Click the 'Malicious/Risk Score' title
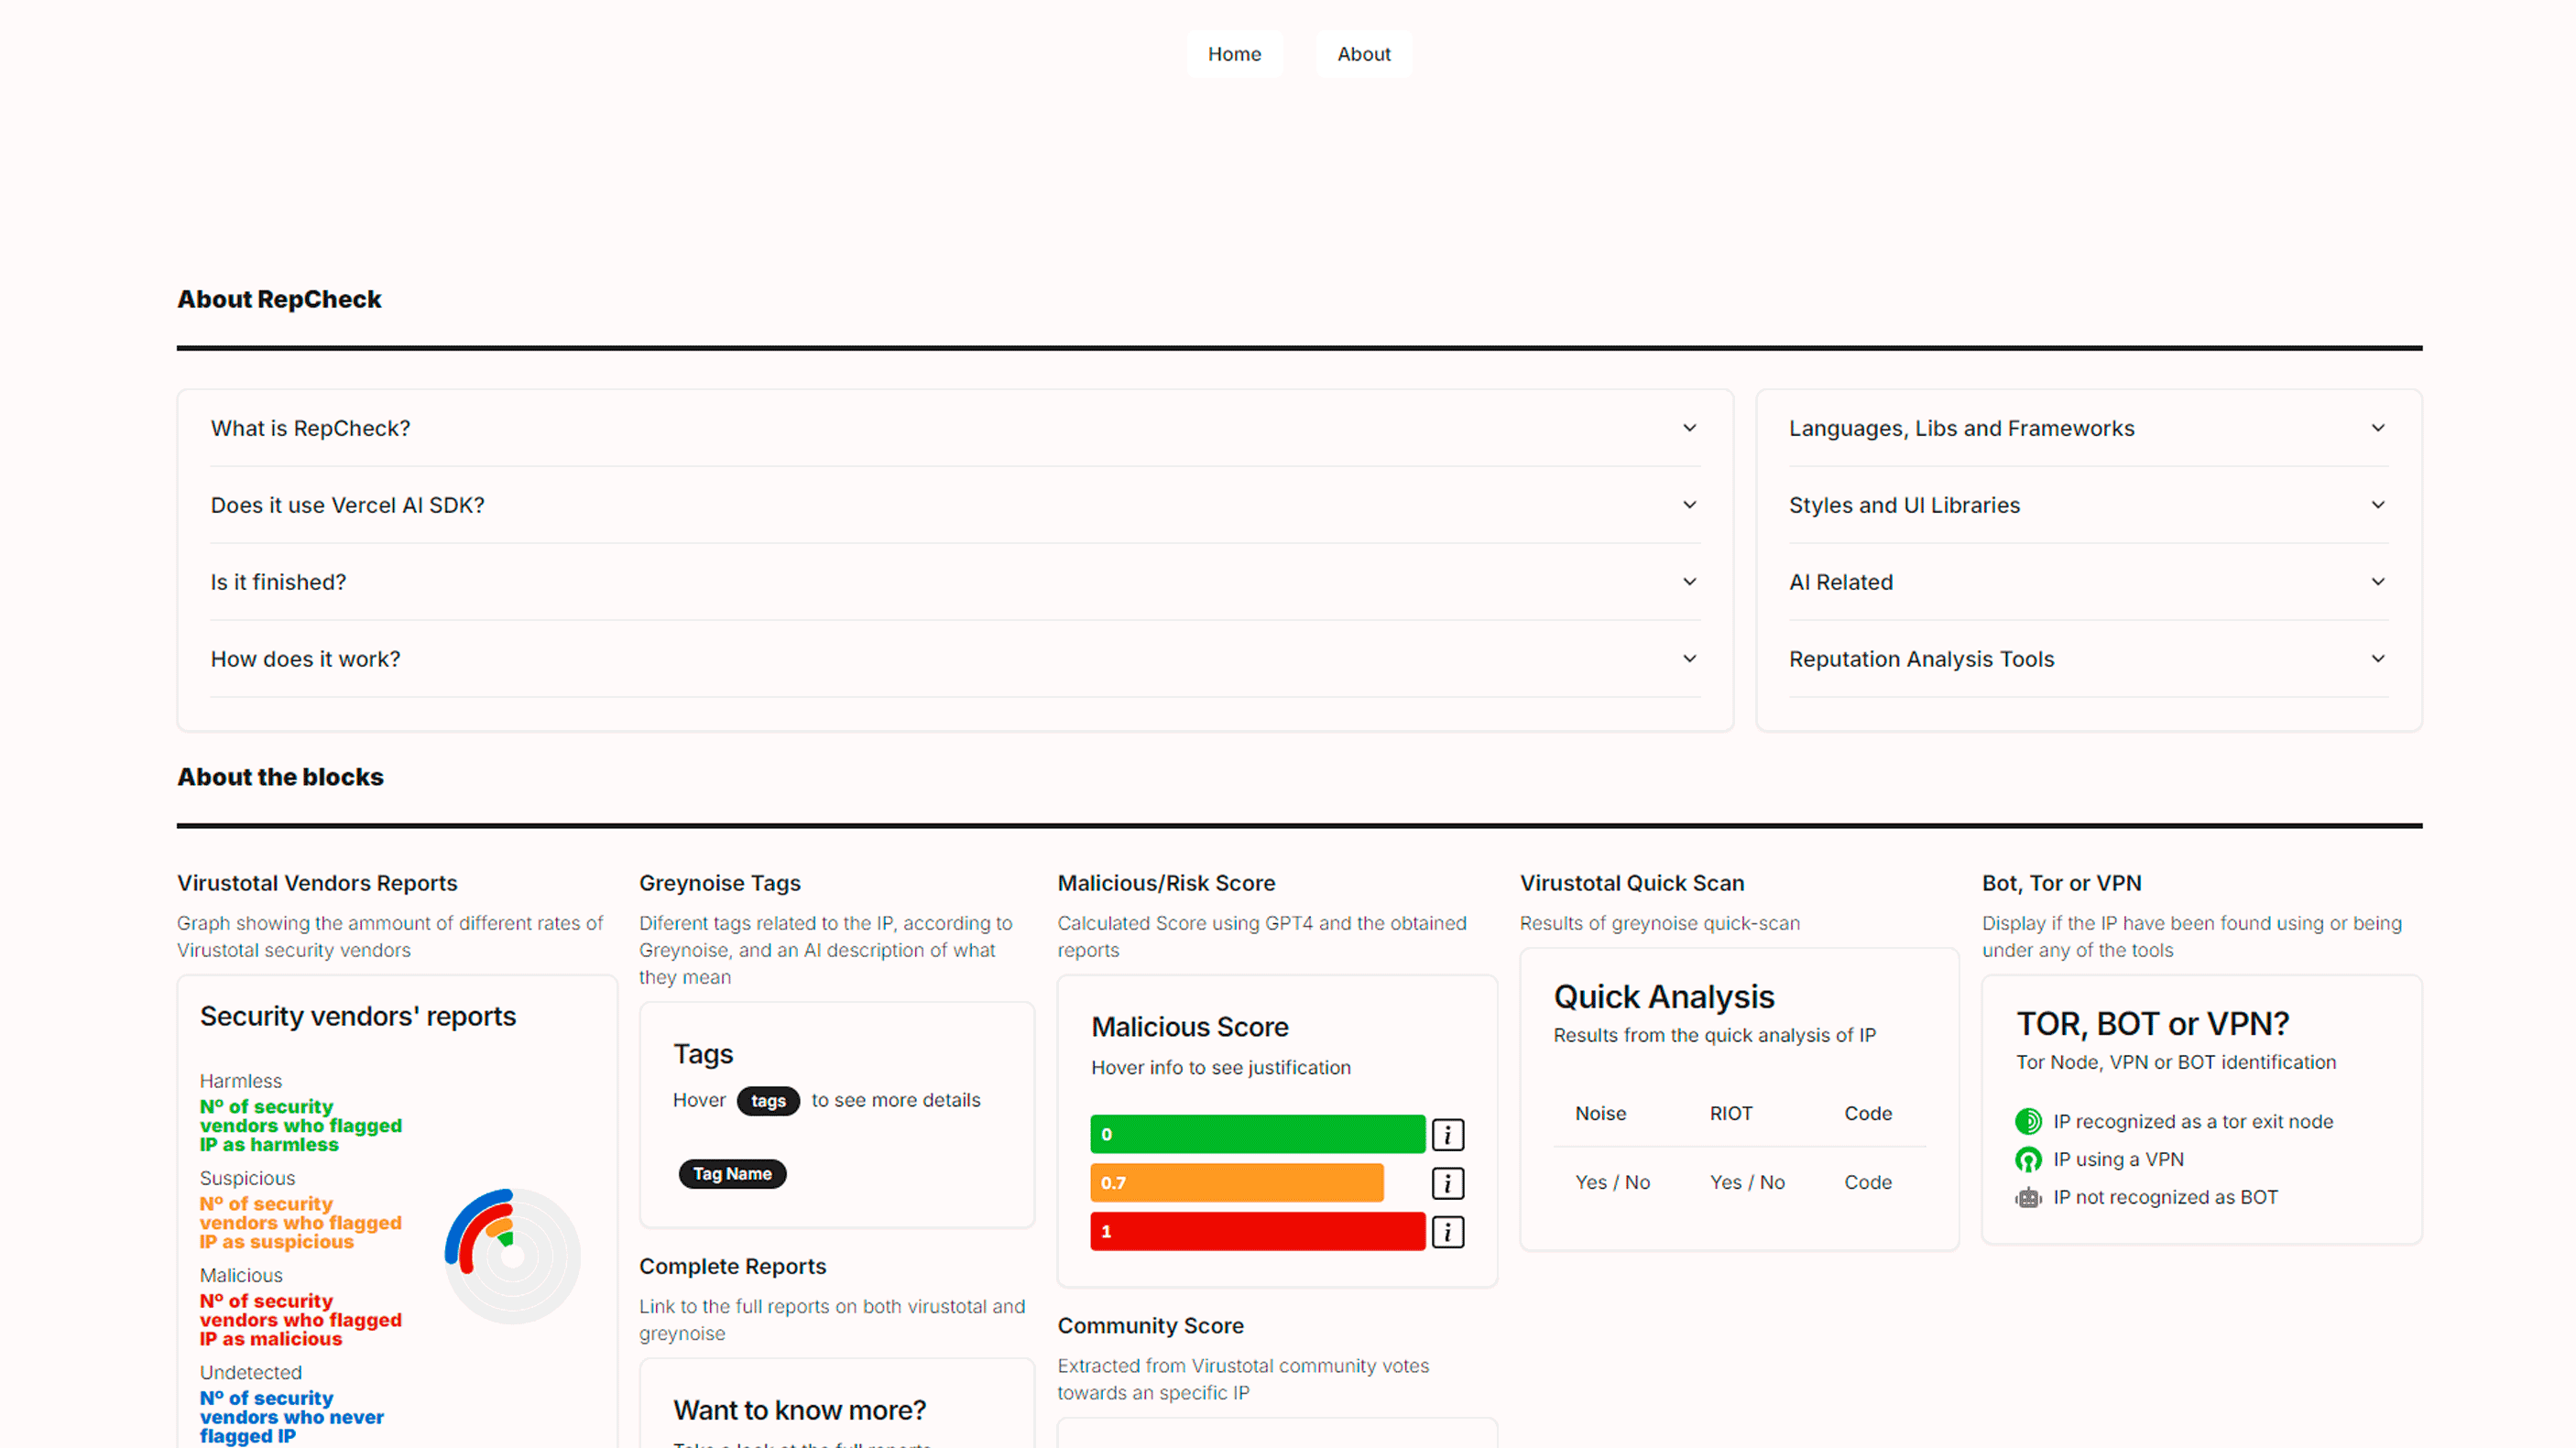2576x1448 pixels. pos(1166,883)
